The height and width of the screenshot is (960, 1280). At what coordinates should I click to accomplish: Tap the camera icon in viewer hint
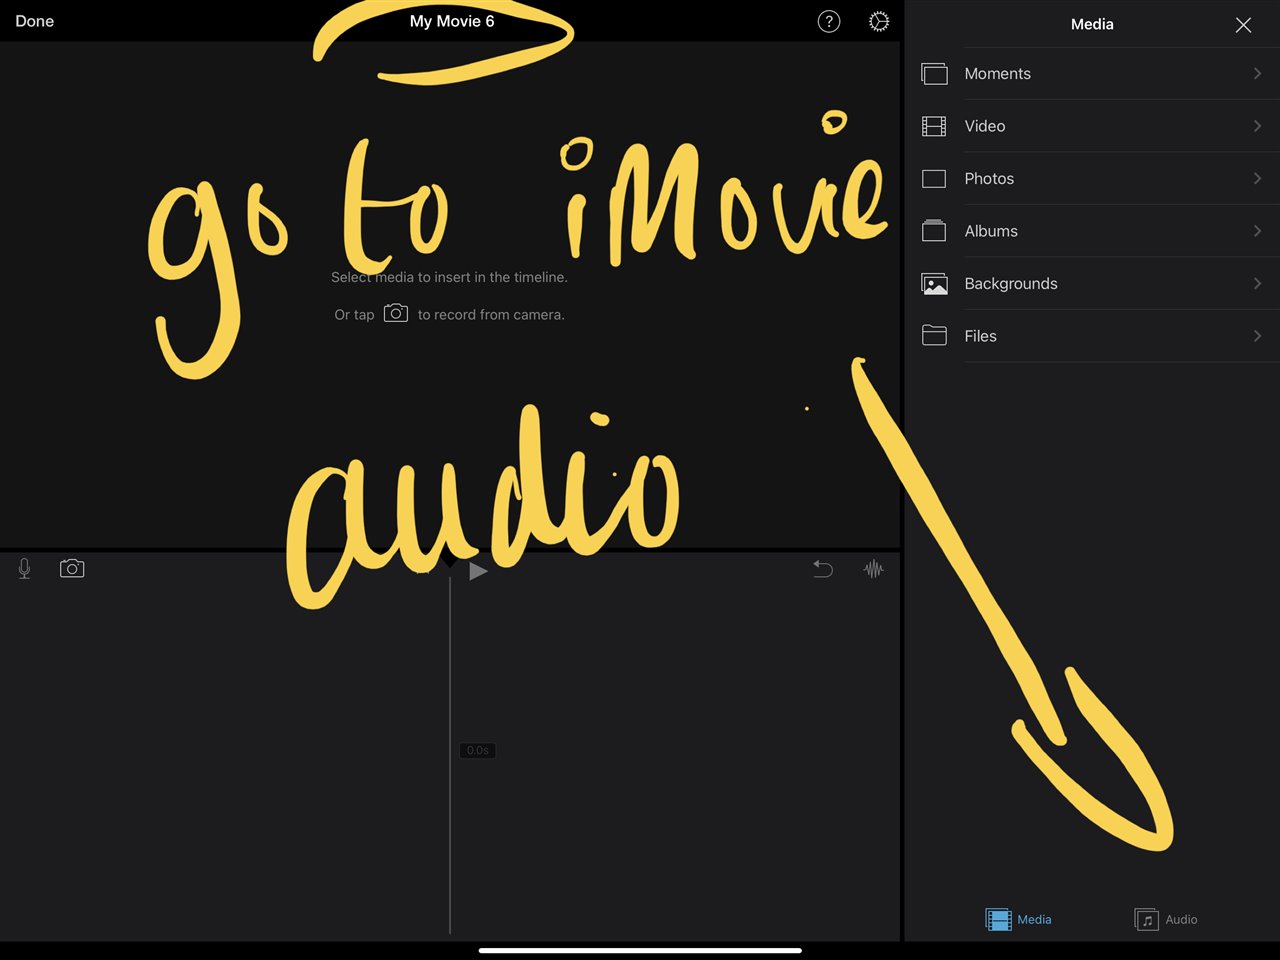tap(396, 313)
